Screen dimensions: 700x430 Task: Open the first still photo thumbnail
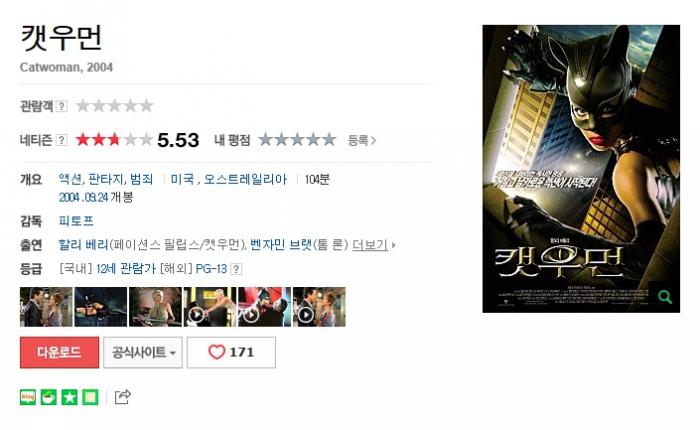click(x=46, y=307)
